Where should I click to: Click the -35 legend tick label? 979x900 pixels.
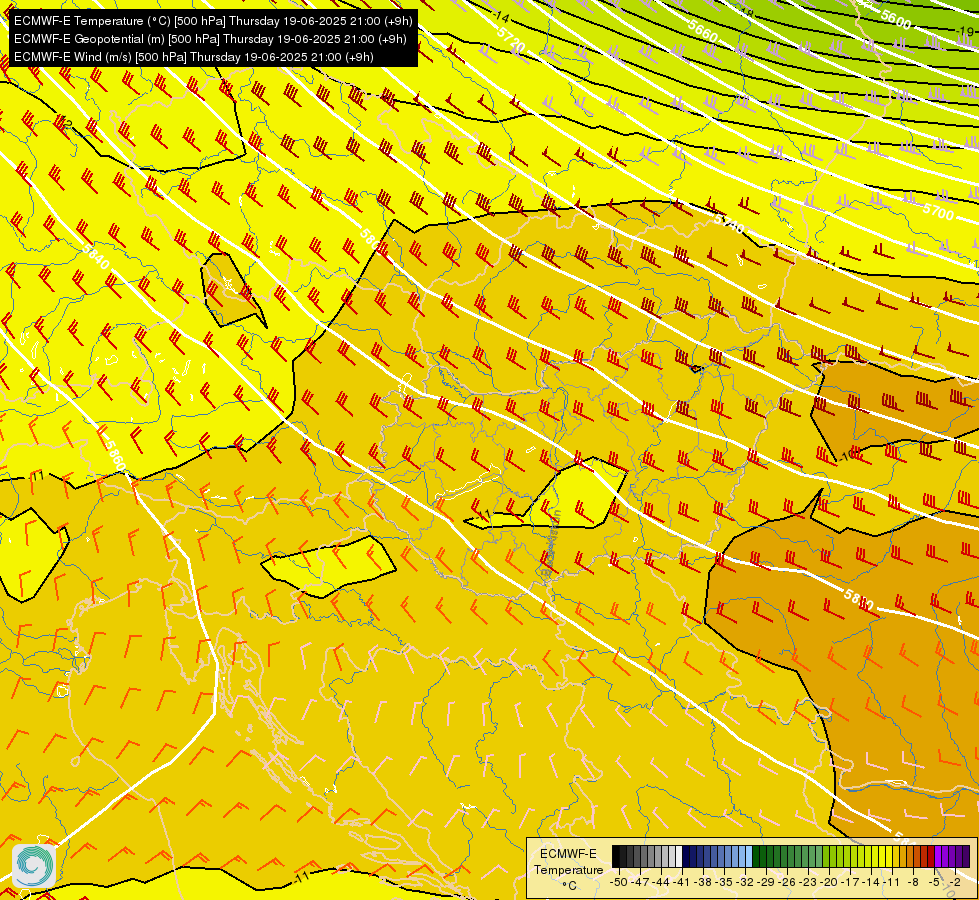(724, 883)
